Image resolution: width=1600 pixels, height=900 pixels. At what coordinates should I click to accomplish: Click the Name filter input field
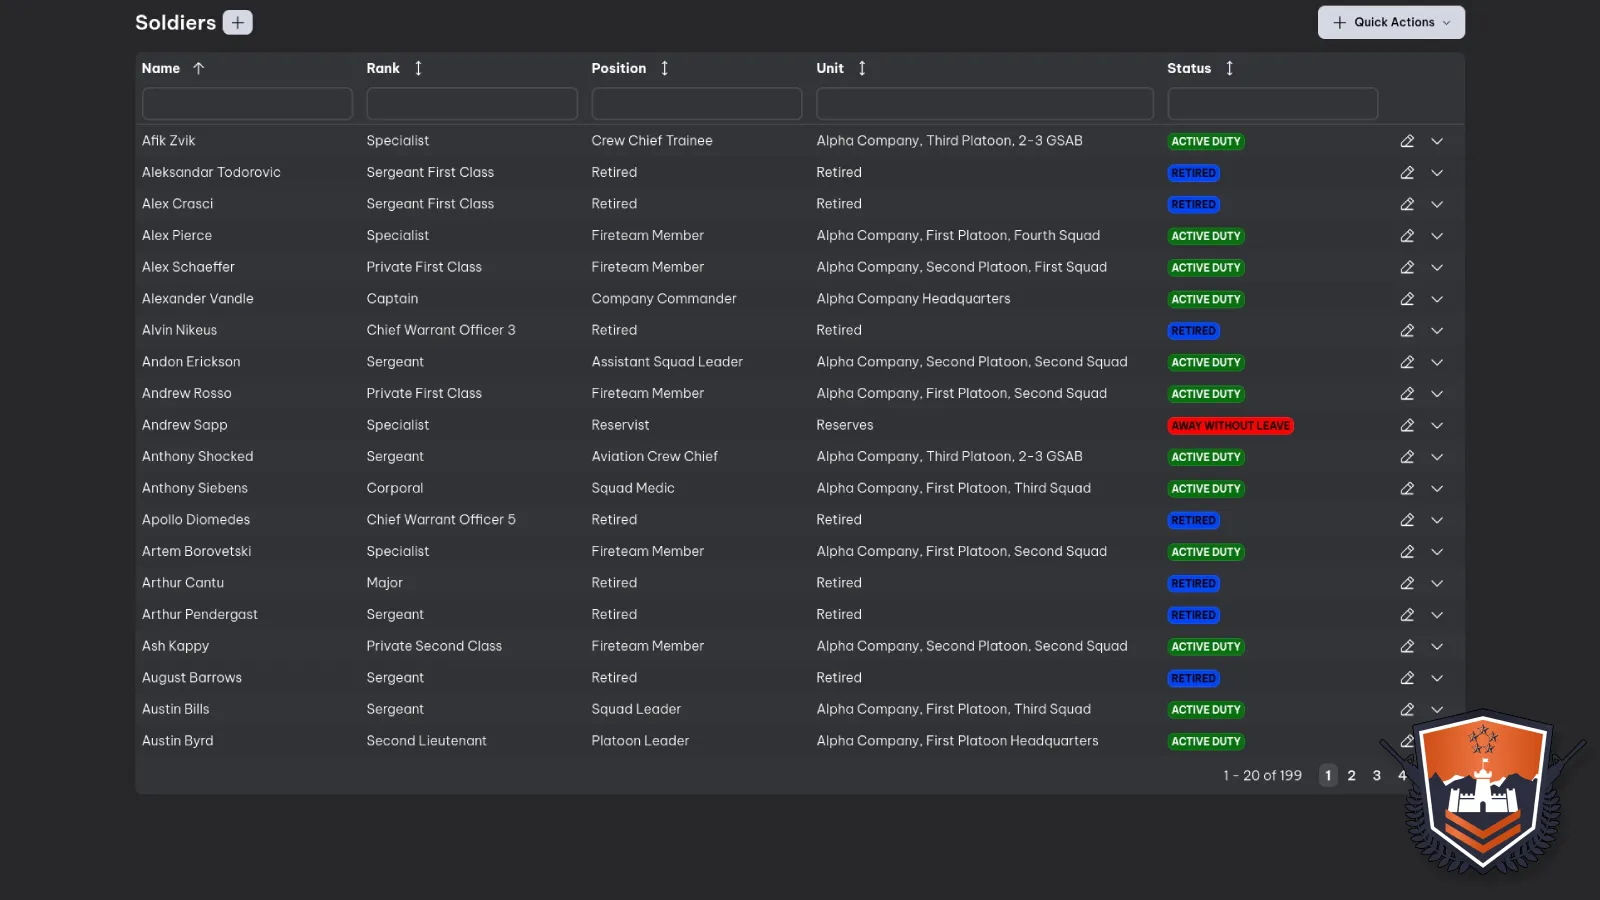point(247,104)
